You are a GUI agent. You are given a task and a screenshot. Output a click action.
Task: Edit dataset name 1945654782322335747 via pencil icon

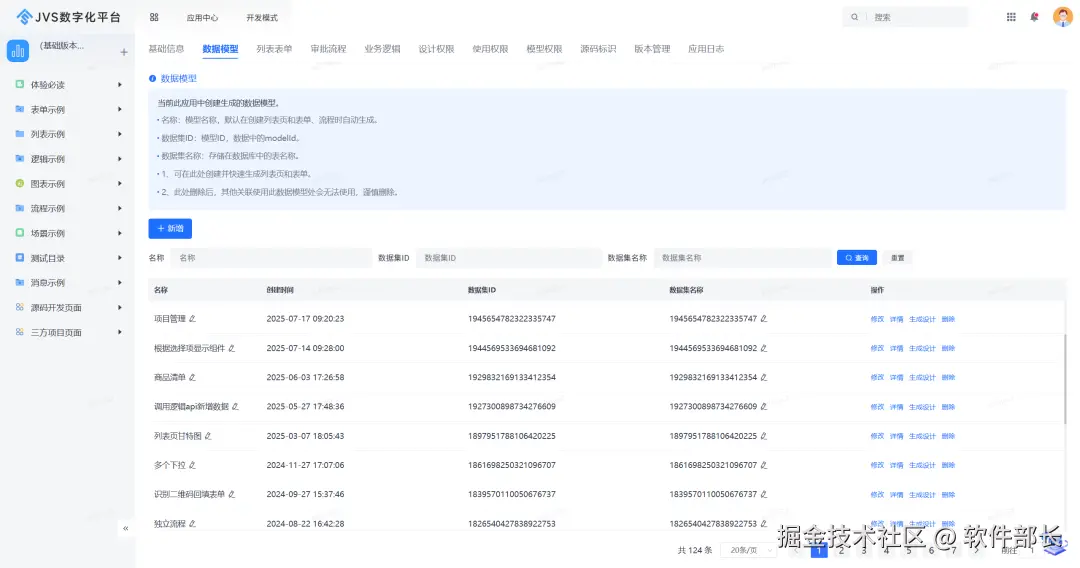764,319
